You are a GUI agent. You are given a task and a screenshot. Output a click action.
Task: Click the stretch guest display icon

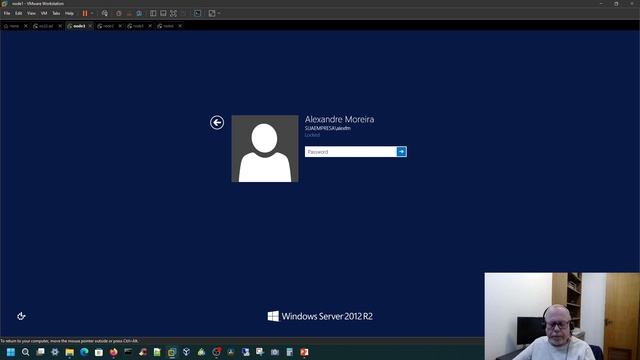(212, 13)
